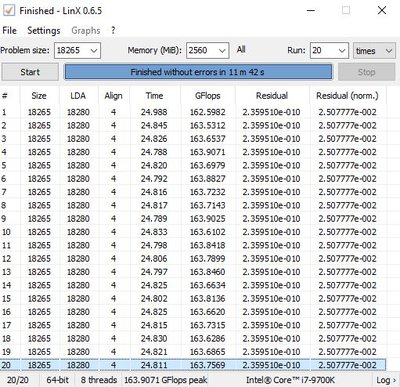Open the Log panel in status bar

(x=386, y=380)
